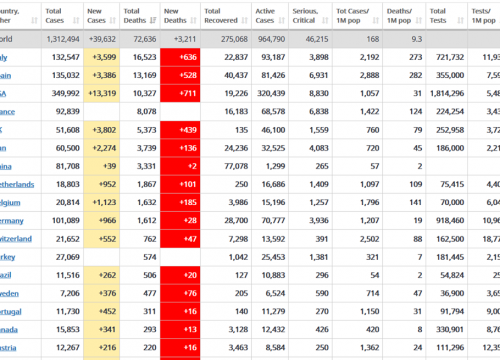Screen dimensions: 500x360
Task: Open the Switzerland country link
Action: (16, 239)
